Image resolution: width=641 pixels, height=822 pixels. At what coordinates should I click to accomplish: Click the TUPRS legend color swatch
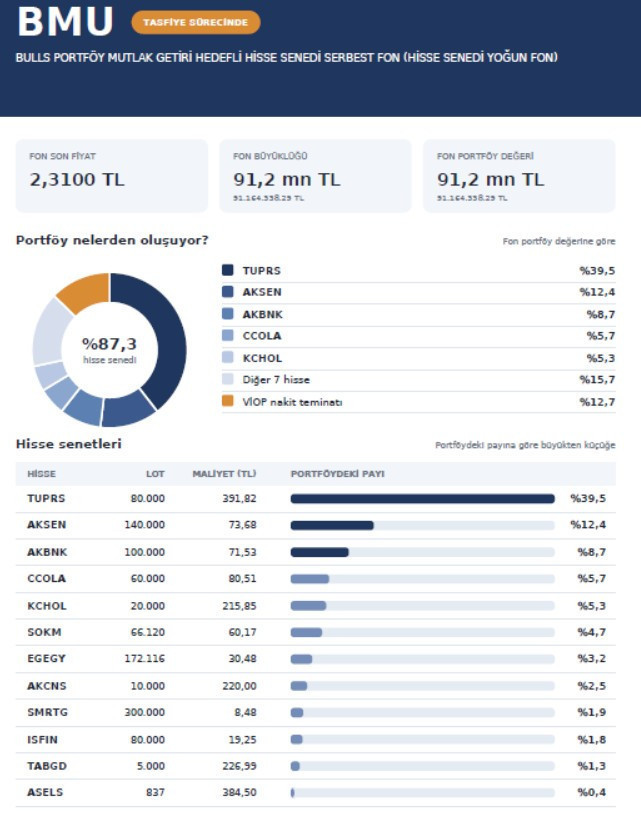click(x=227, y=270)
